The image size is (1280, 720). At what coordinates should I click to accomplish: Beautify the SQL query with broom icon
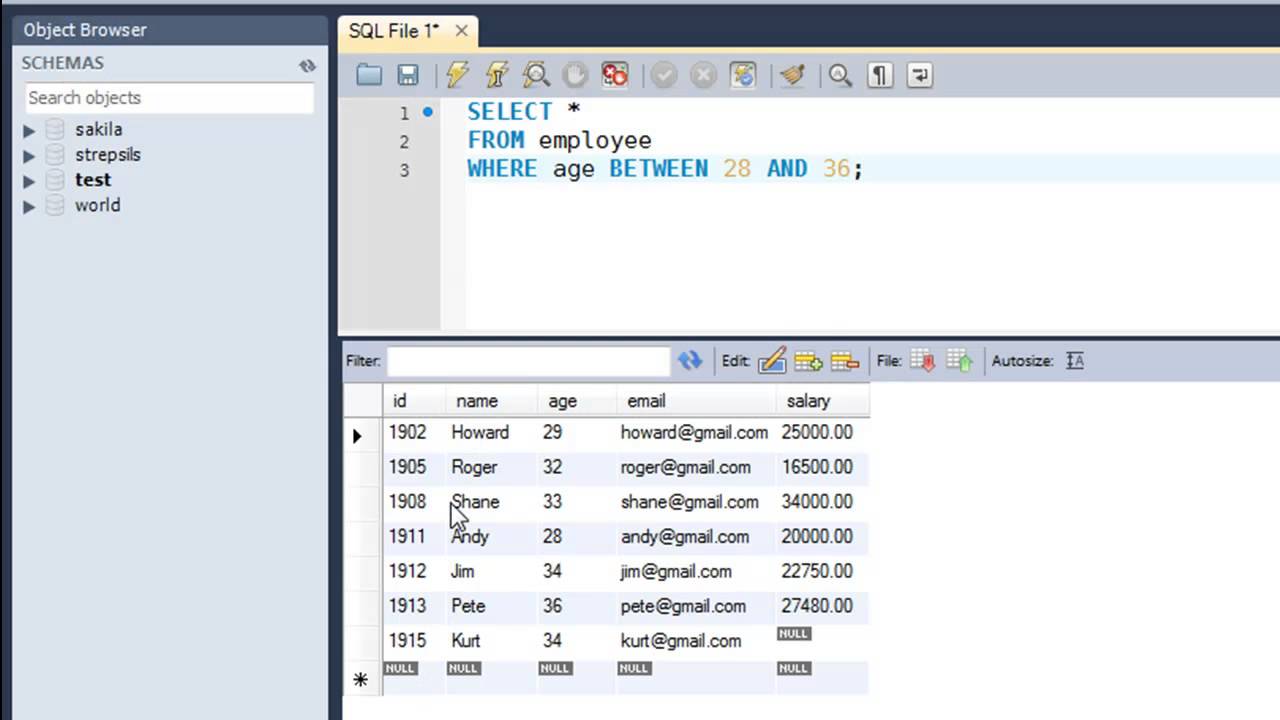(x=792, y=75)
